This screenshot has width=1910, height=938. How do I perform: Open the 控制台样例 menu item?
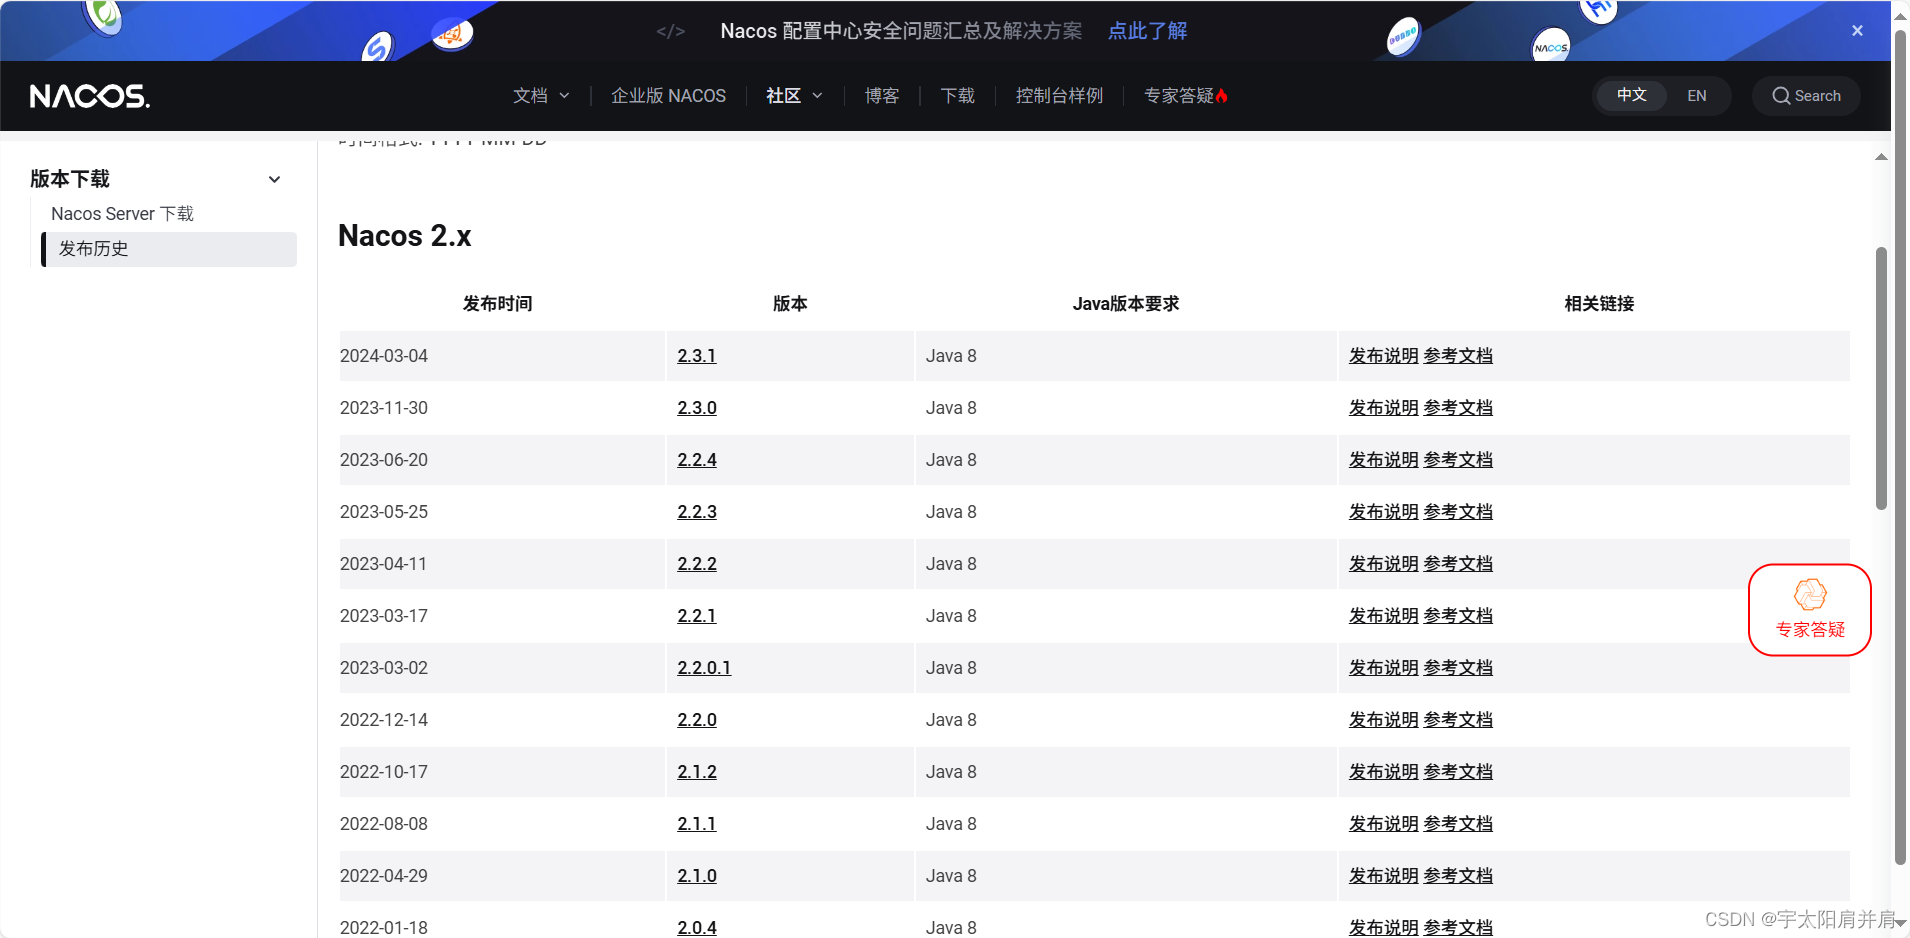(1059, 96)
